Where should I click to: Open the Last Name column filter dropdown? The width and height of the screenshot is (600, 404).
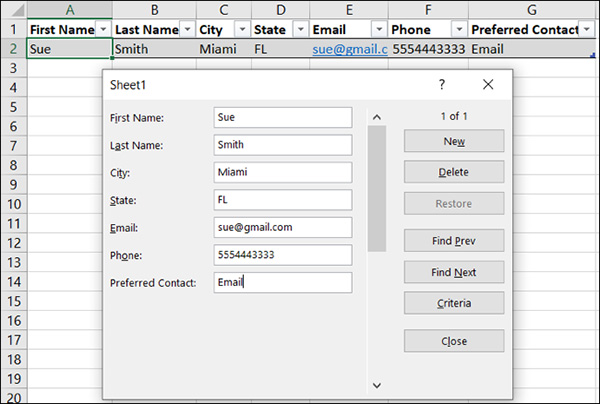(x=185, y=30)
